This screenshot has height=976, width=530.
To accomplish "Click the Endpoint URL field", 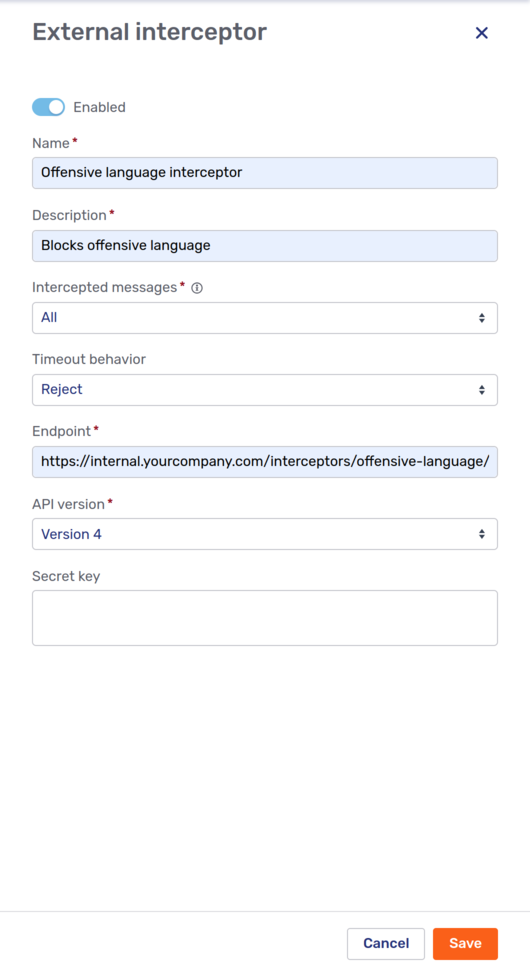I will pyautogui.click(x=265, y=462).
